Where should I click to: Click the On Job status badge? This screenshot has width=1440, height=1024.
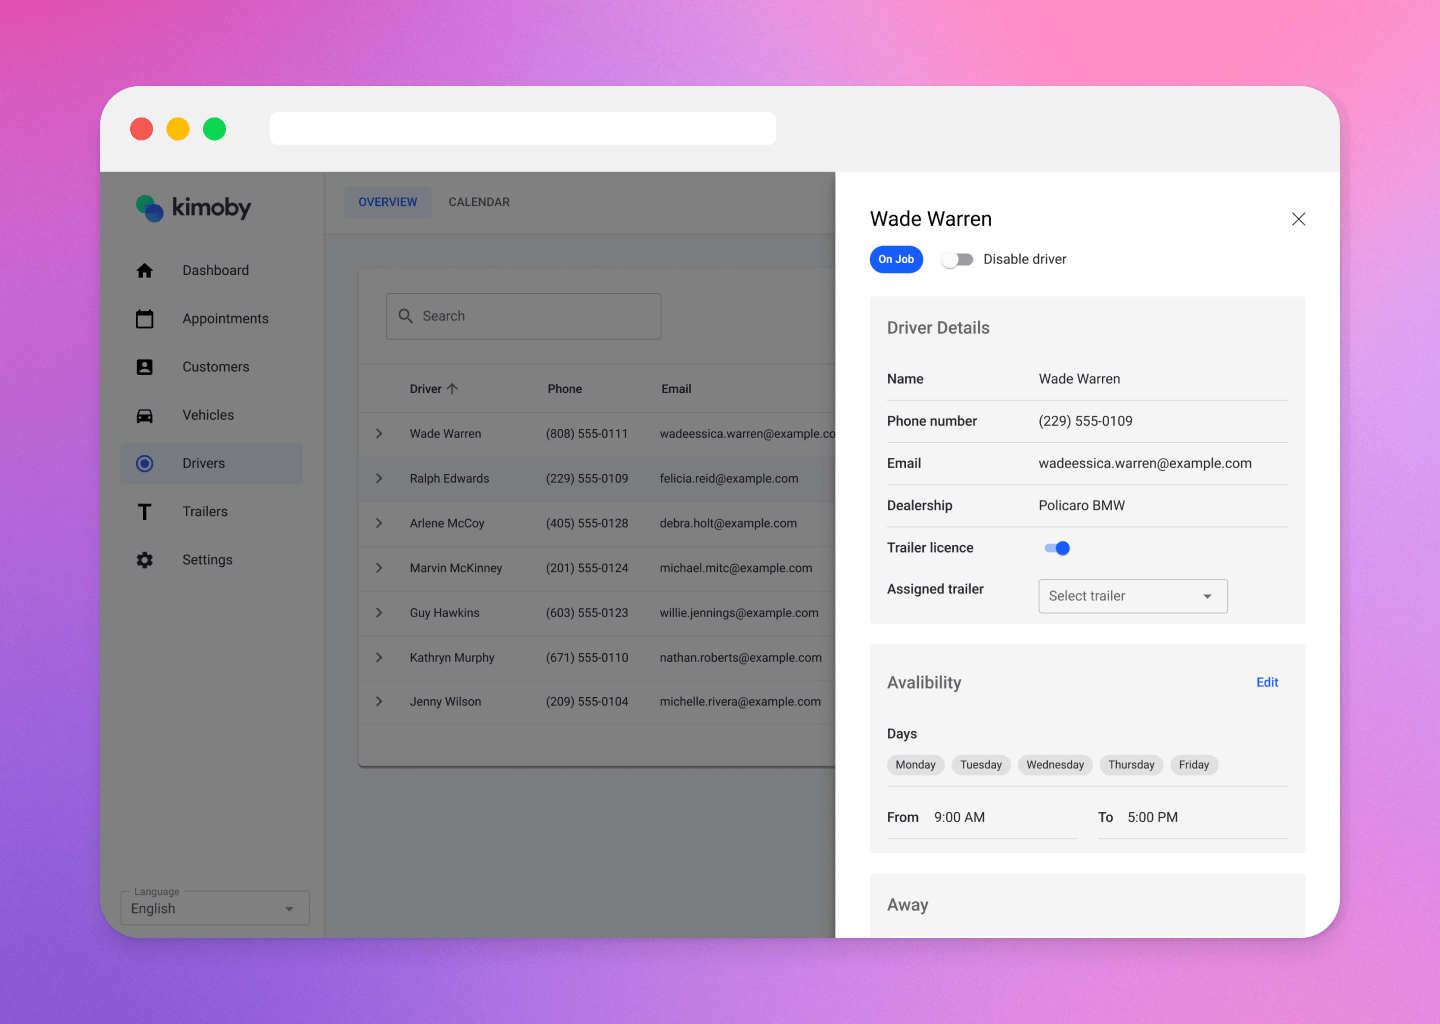pos(895,259)
